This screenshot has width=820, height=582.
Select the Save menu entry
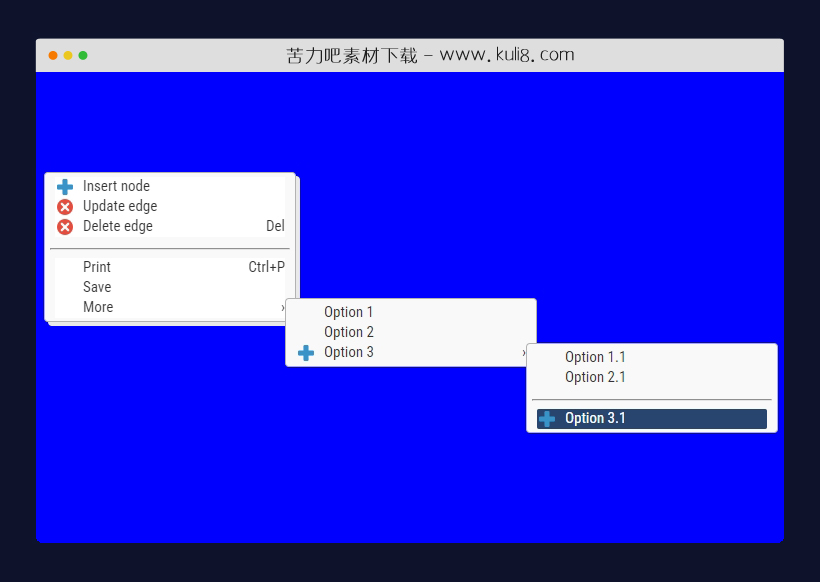click(x=97, y=287)
